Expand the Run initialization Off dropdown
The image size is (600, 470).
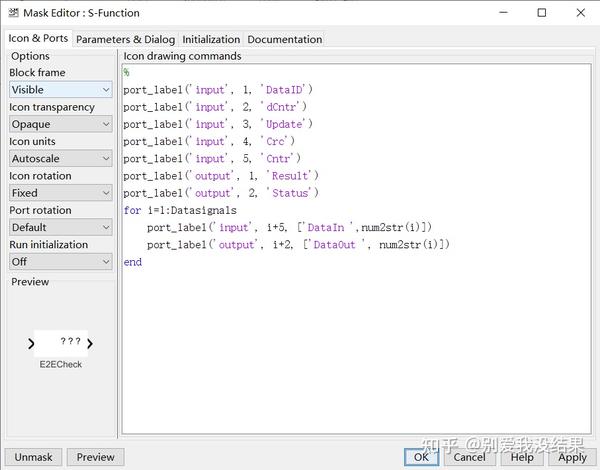pyautogui.click(x=60, y=262)
